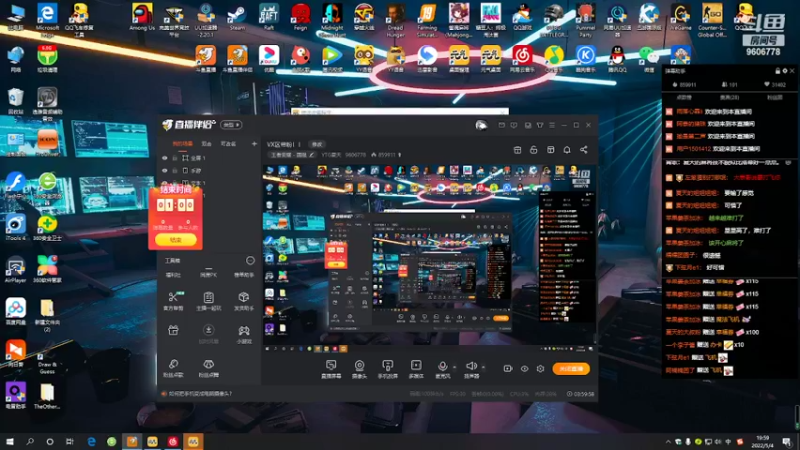Image resolution: width=800 pixels, height=450 pixels.
Task: Open the Windows Start menu
Action: [x=10, y=442]
